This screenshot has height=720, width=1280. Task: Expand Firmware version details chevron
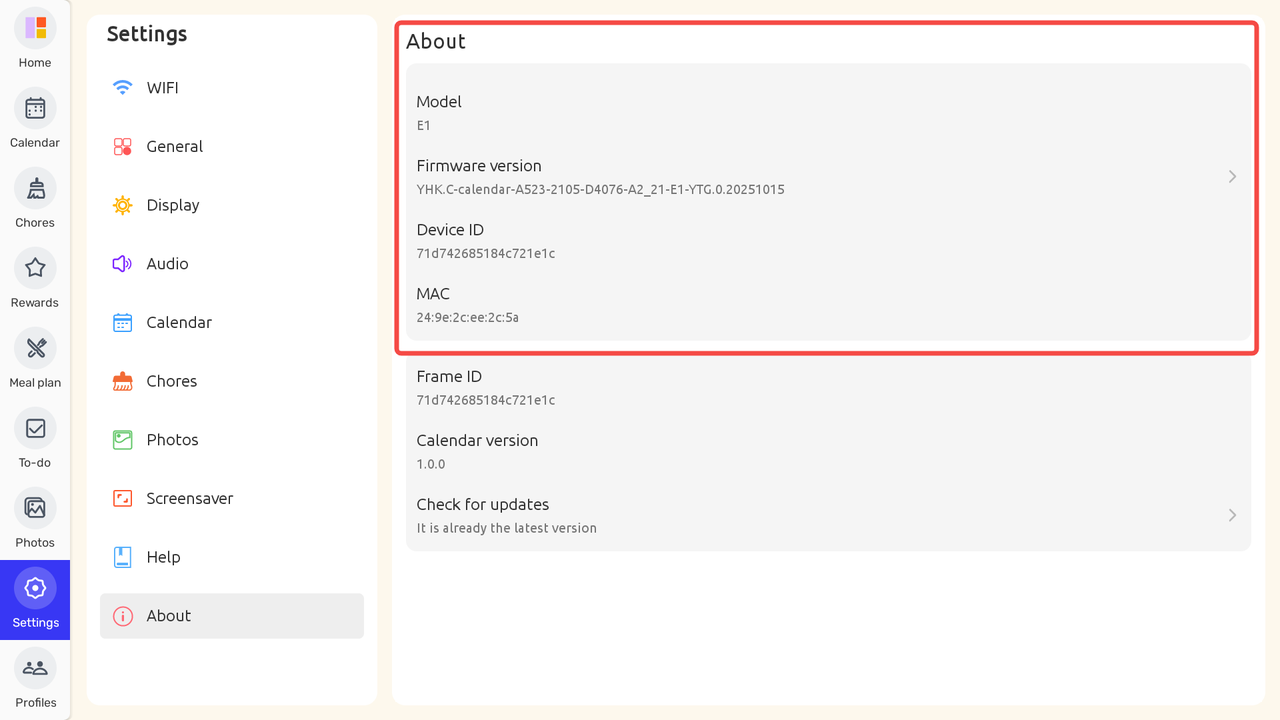pyautogui.click(x=1232, y=177)
